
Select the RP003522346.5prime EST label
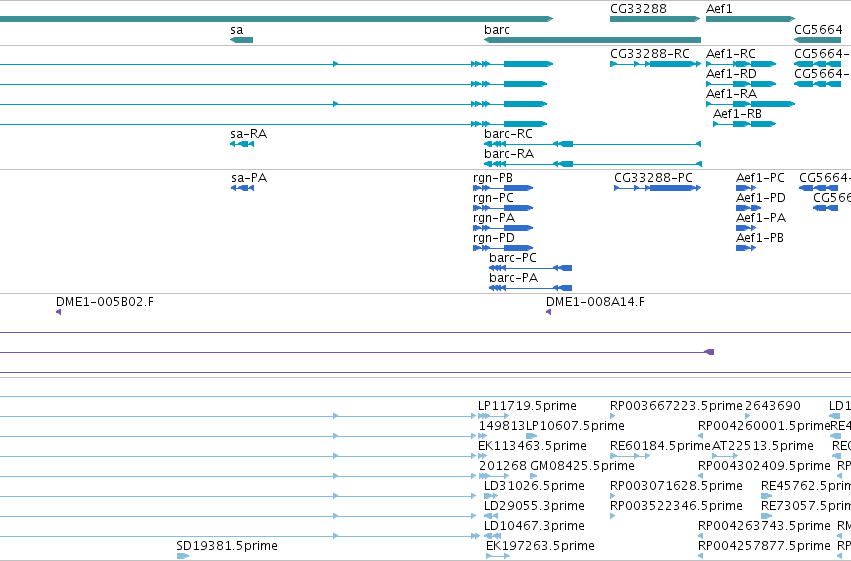676,506
